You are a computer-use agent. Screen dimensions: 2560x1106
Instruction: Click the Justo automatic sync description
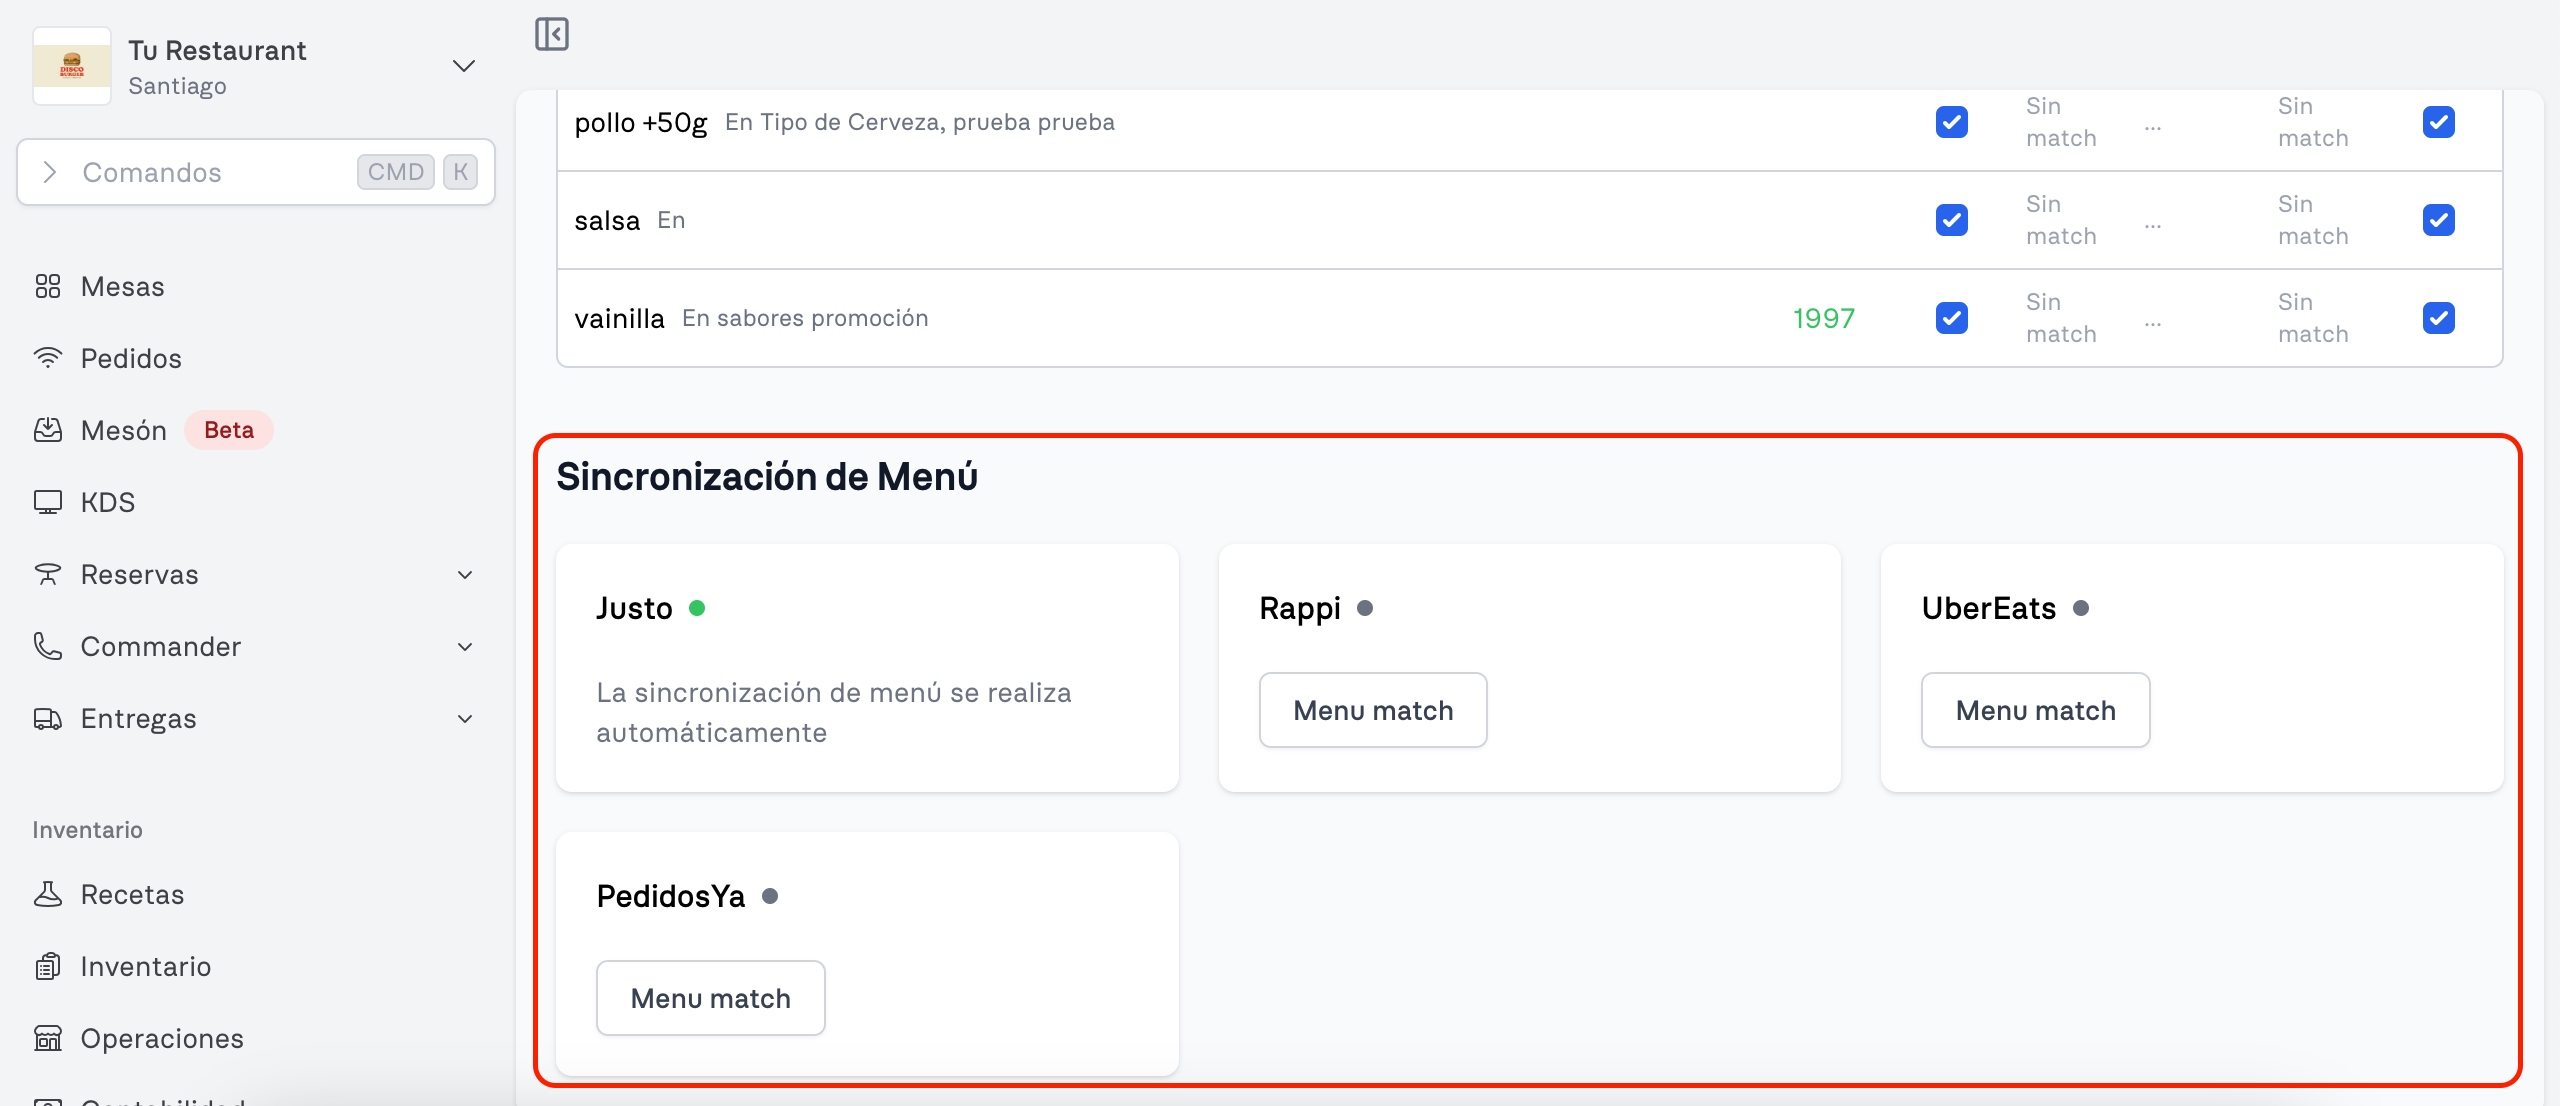point(834,712)
